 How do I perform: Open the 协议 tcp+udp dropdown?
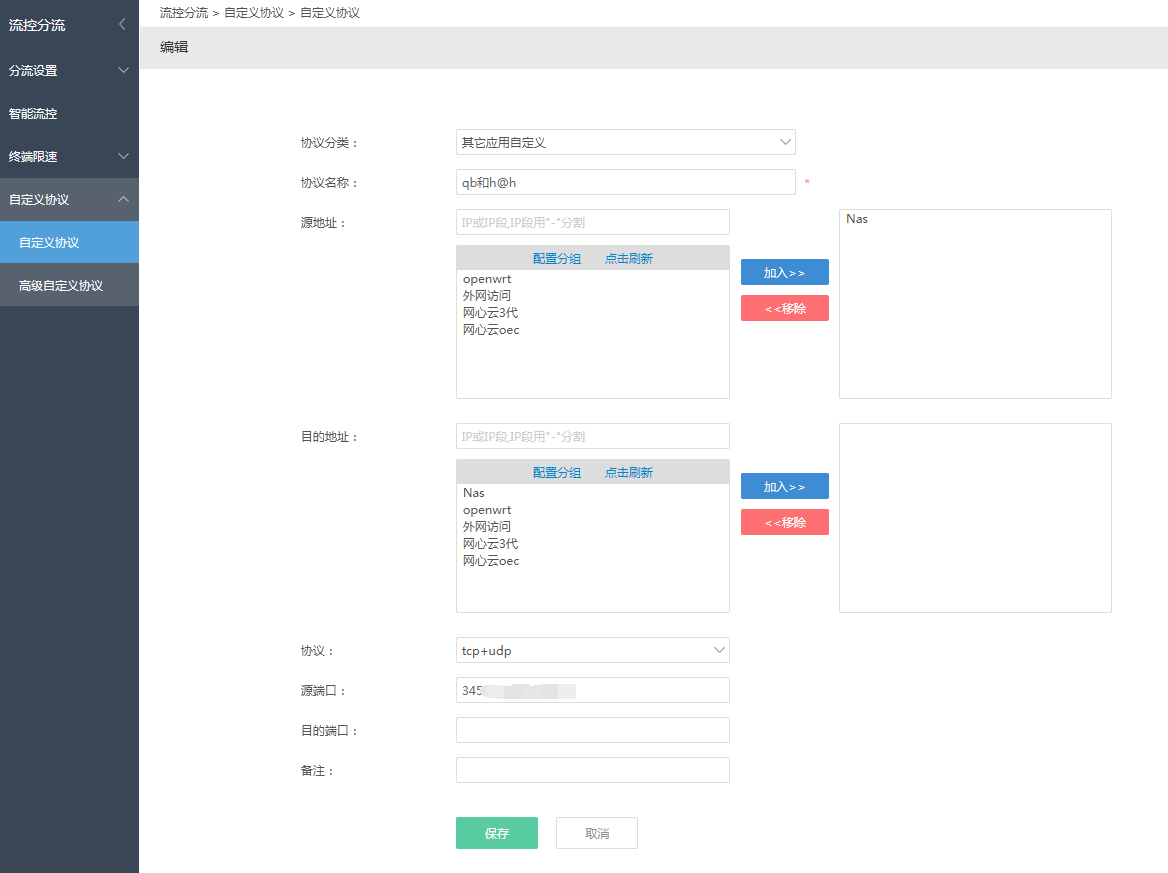[592, 651]
